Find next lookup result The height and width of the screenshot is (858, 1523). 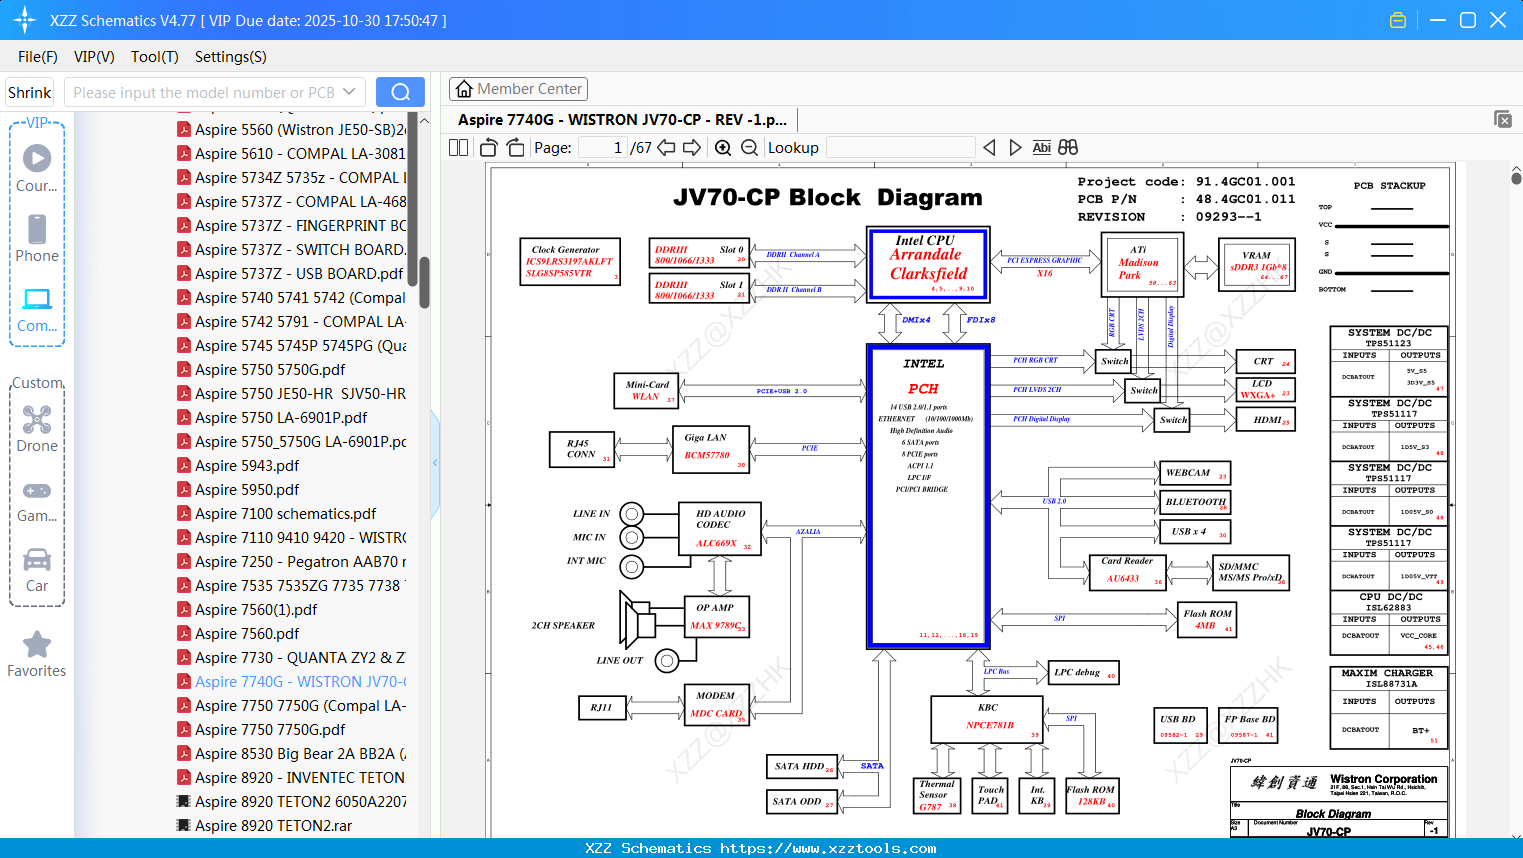point(1015,148)
